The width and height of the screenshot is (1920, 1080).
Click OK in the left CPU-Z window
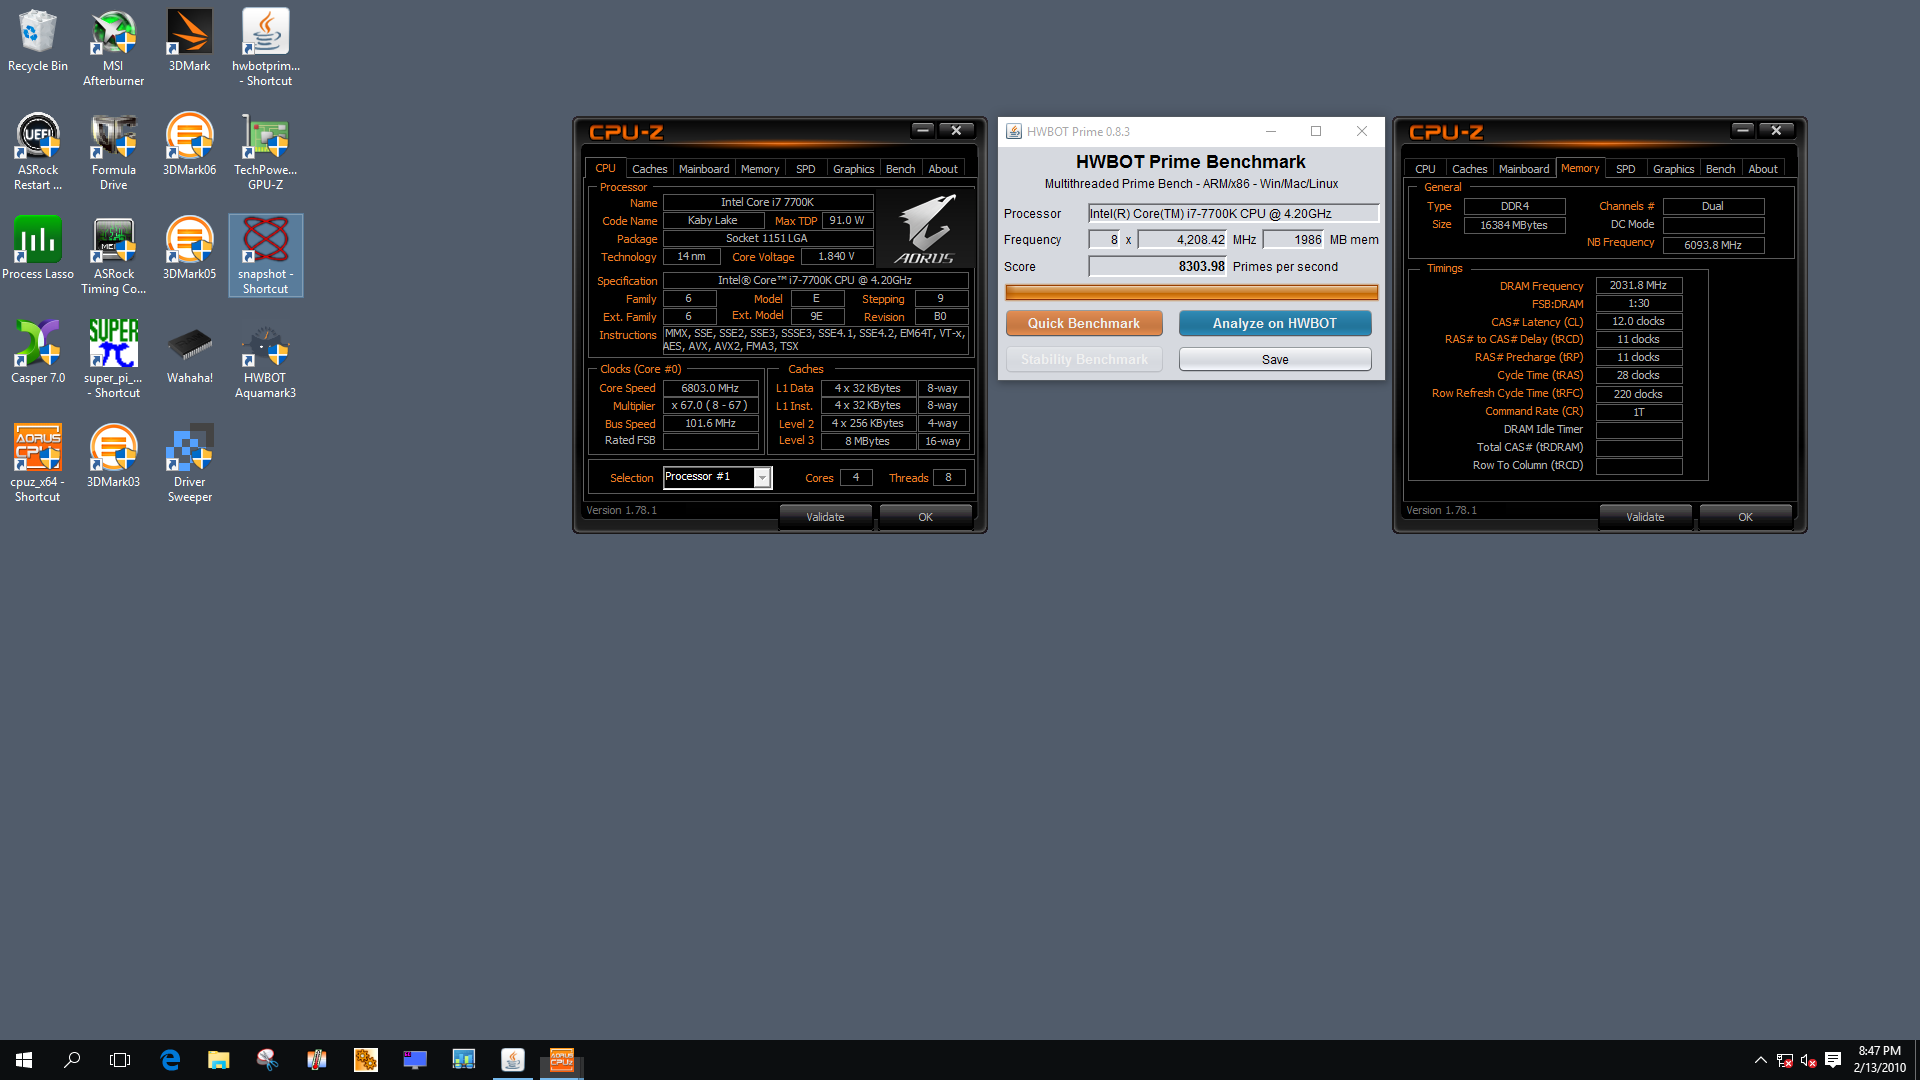coord(925,517)
